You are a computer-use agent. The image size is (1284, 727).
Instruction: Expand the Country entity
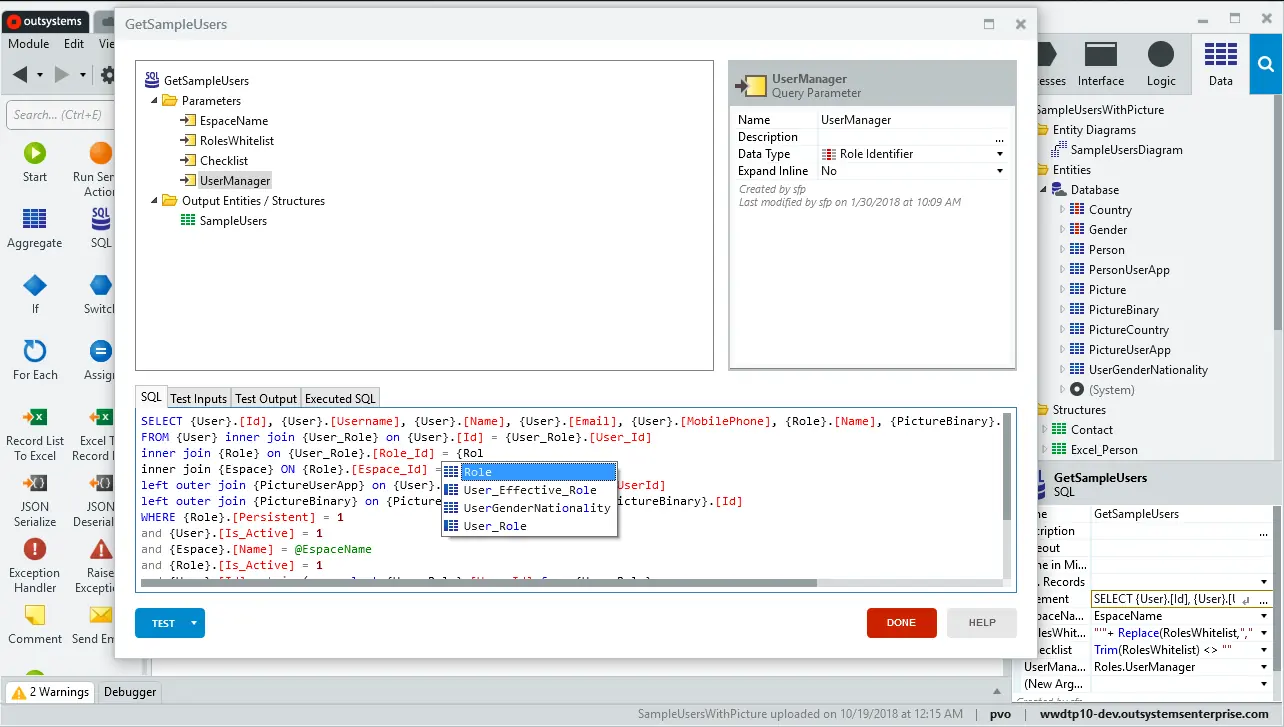point(1062,210)
